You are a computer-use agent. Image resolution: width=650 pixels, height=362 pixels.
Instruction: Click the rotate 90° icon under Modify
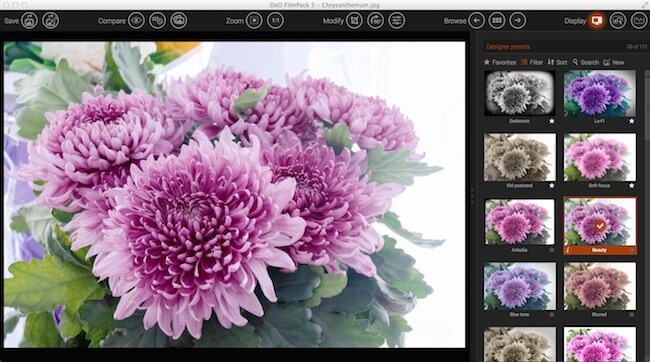(x=376, y=20)
